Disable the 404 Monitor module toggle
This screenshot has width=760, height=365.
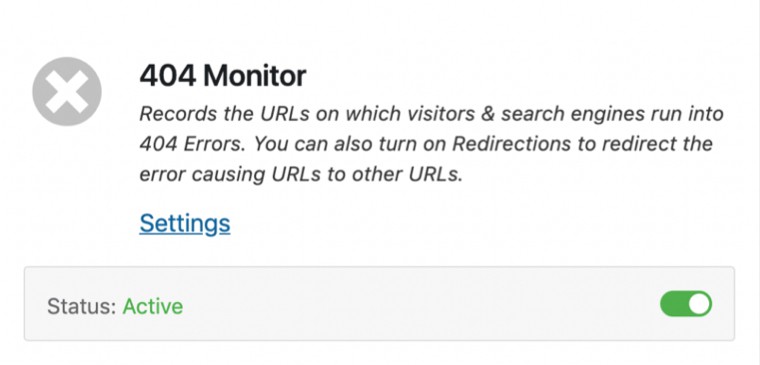(x=686, y=304)
